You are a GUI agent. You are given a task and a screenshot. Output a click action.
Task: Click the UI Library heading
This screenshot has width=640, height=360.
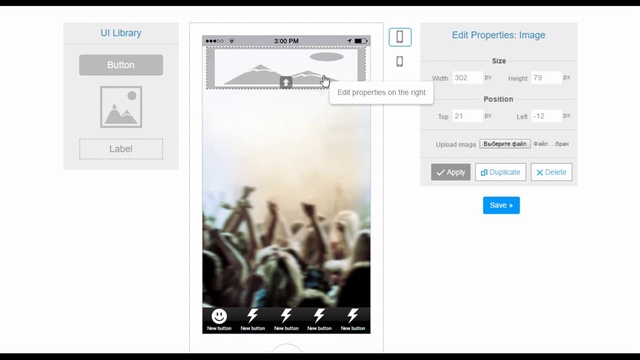pyautogui.click(x=121, y=33)
